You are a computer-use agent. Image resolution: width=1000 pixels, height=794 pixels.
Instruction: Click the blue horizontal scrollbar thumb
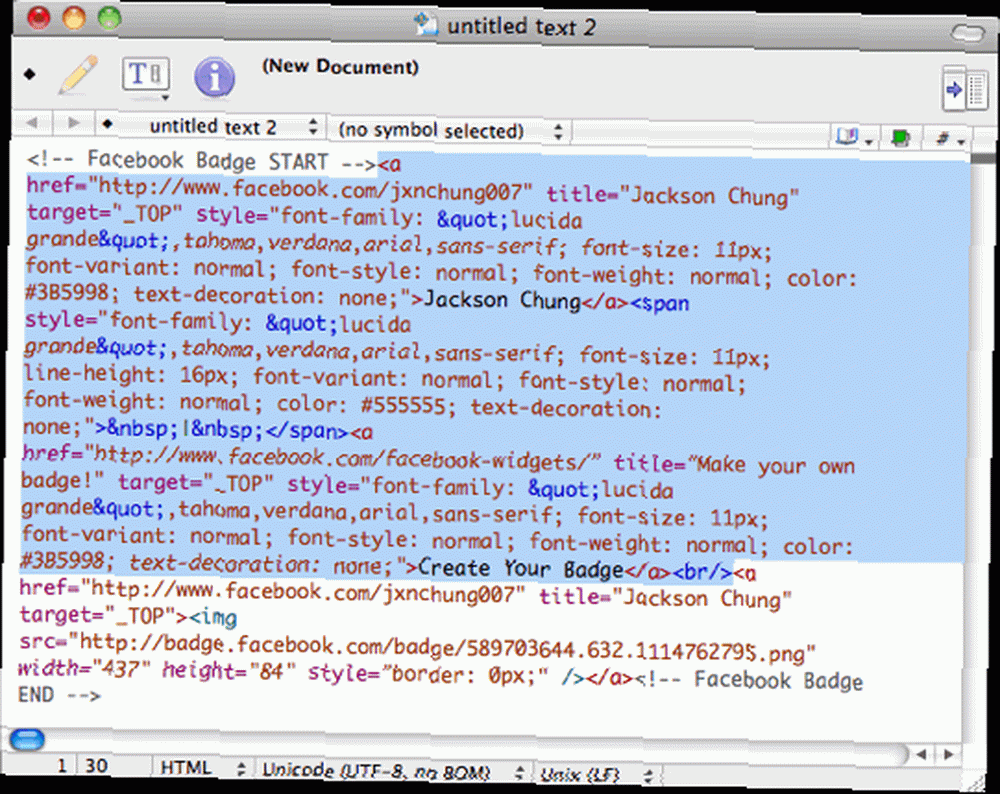[x=27, y=740]
